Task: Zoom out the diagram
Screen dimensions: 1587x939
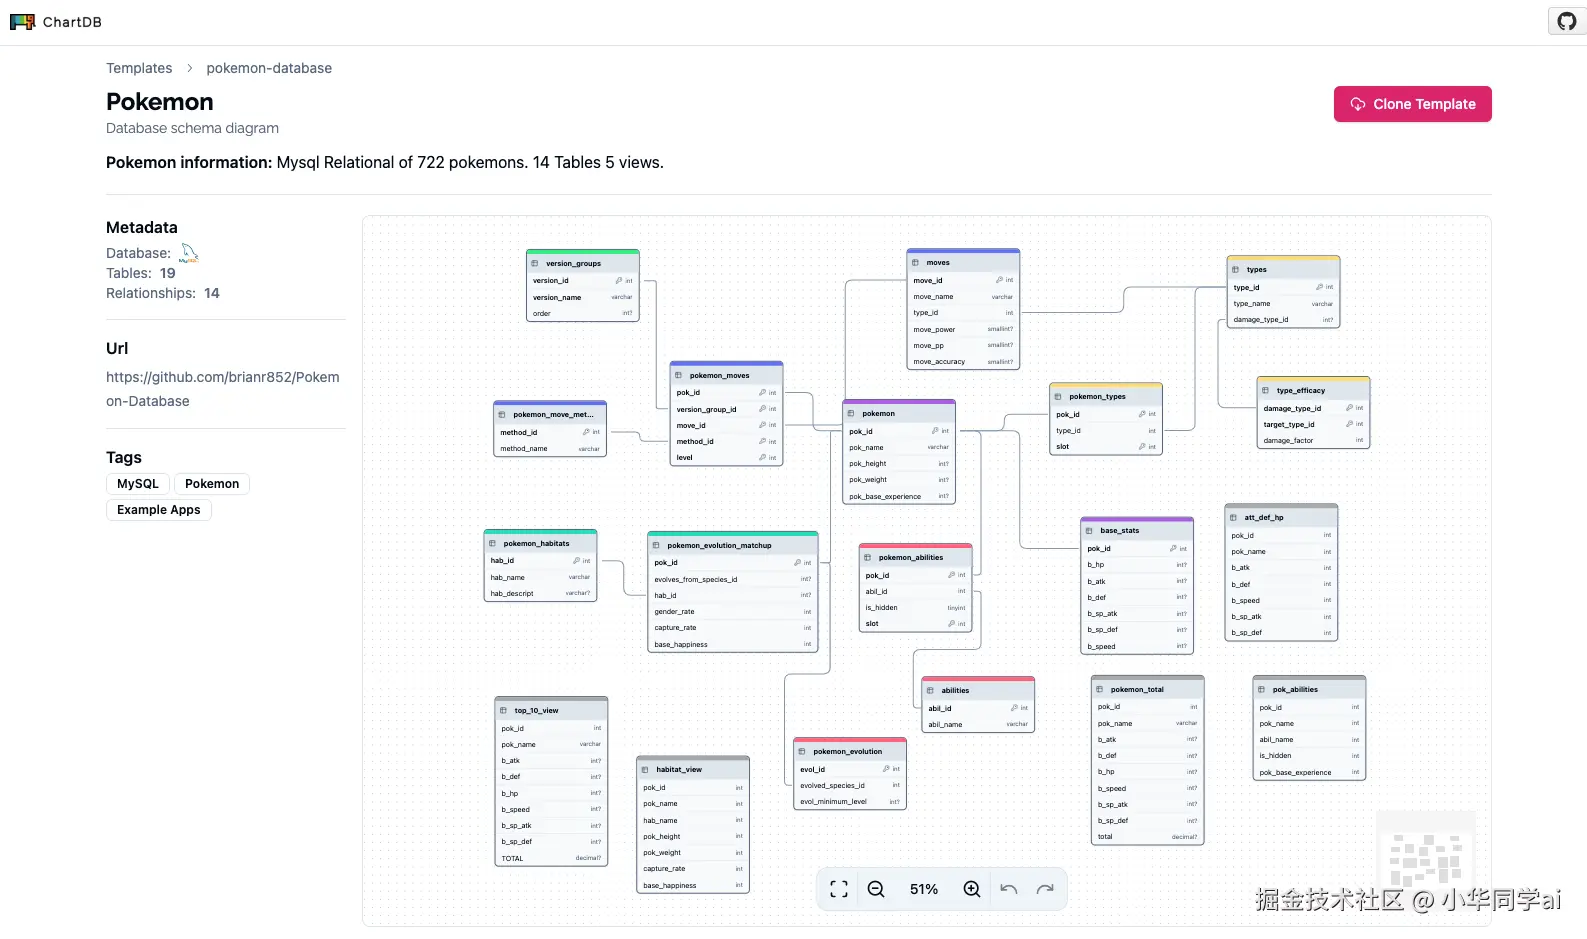Action: [x=876, y=889]
